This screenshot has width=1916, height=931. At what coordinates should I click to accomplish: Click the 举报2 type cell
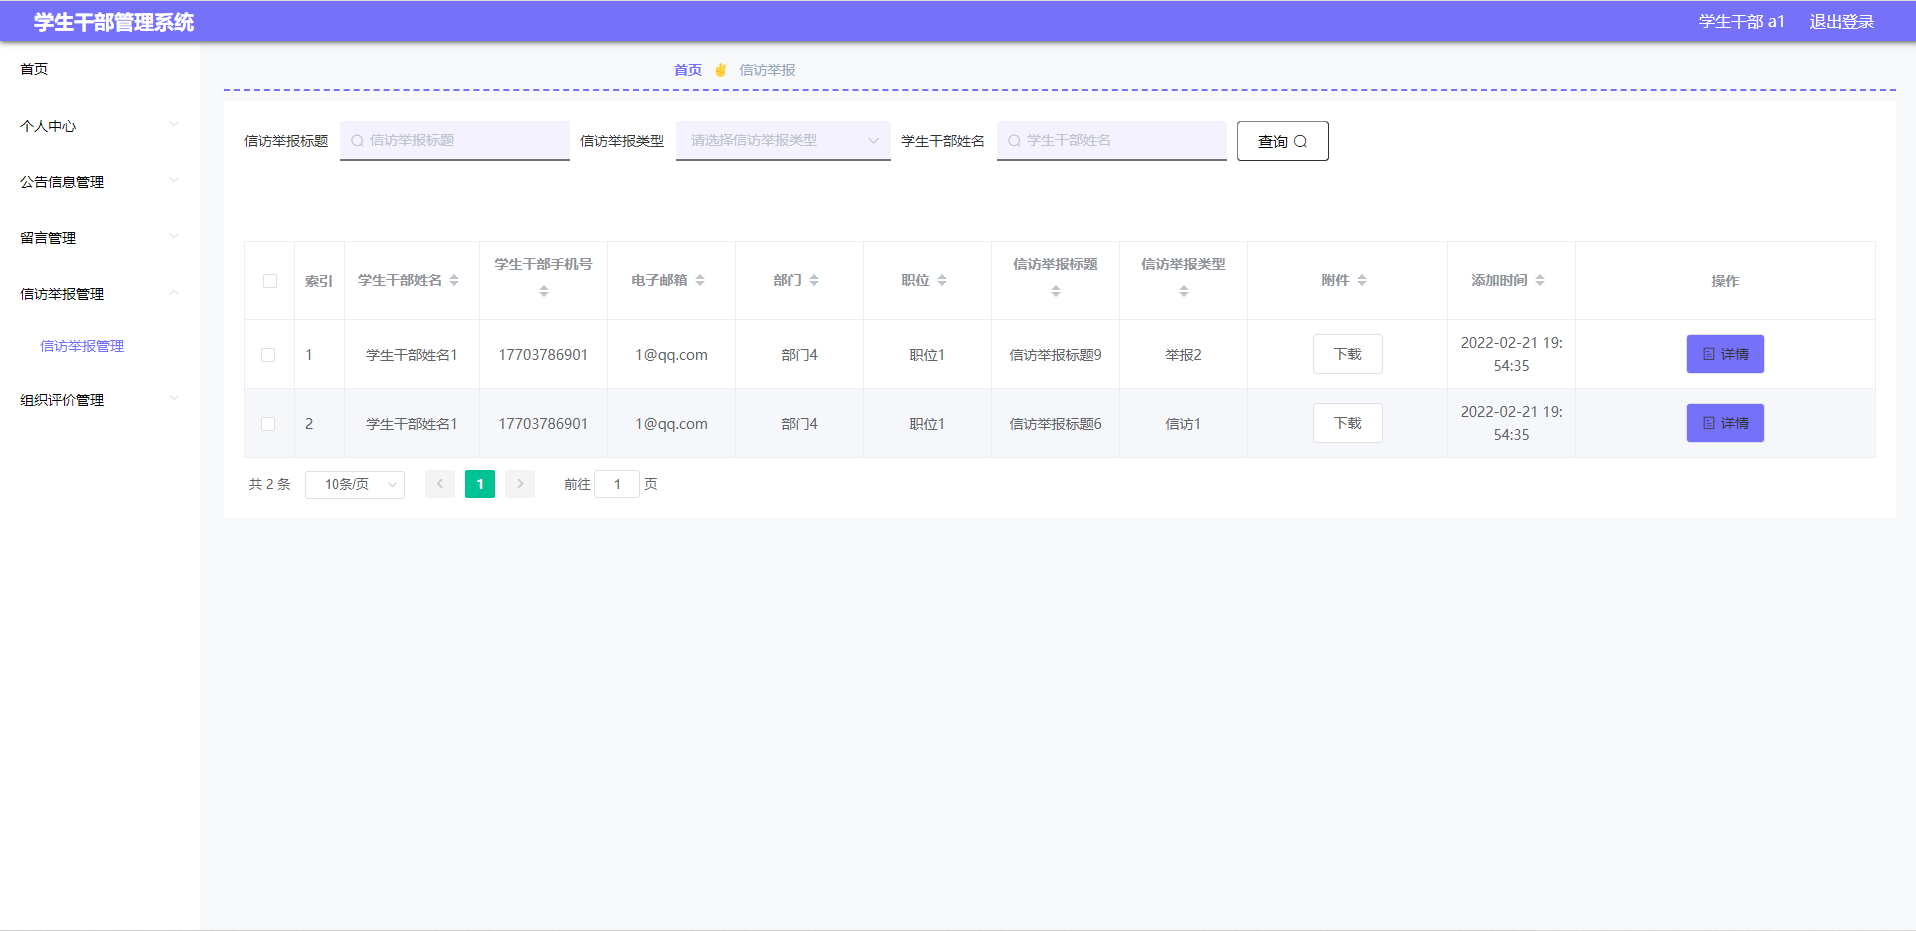tap(1184, 355)
